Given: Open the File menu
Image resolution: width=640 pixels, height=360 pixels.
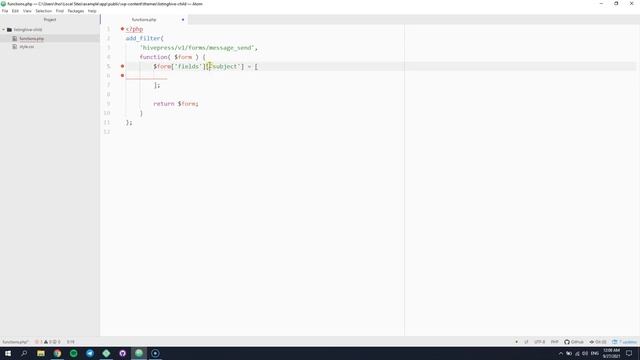Looking at the screenshot, I should (x=5, y=11).
